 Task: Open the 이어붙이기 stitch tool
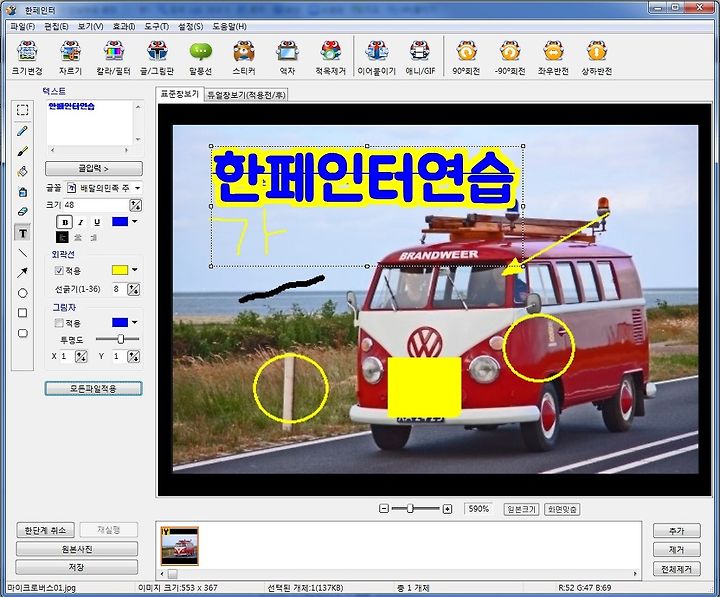(x=377, y=57)
